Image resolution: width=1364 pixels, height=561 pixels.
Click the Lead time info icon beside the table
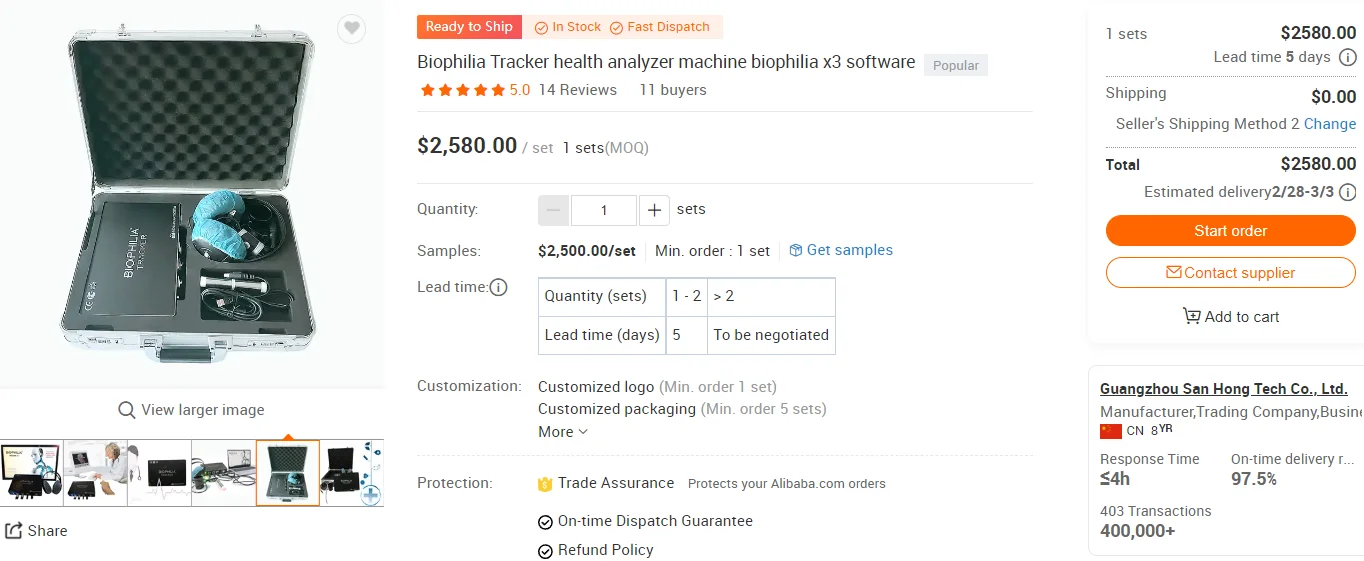pyautogui.click(x=498, y=288)
